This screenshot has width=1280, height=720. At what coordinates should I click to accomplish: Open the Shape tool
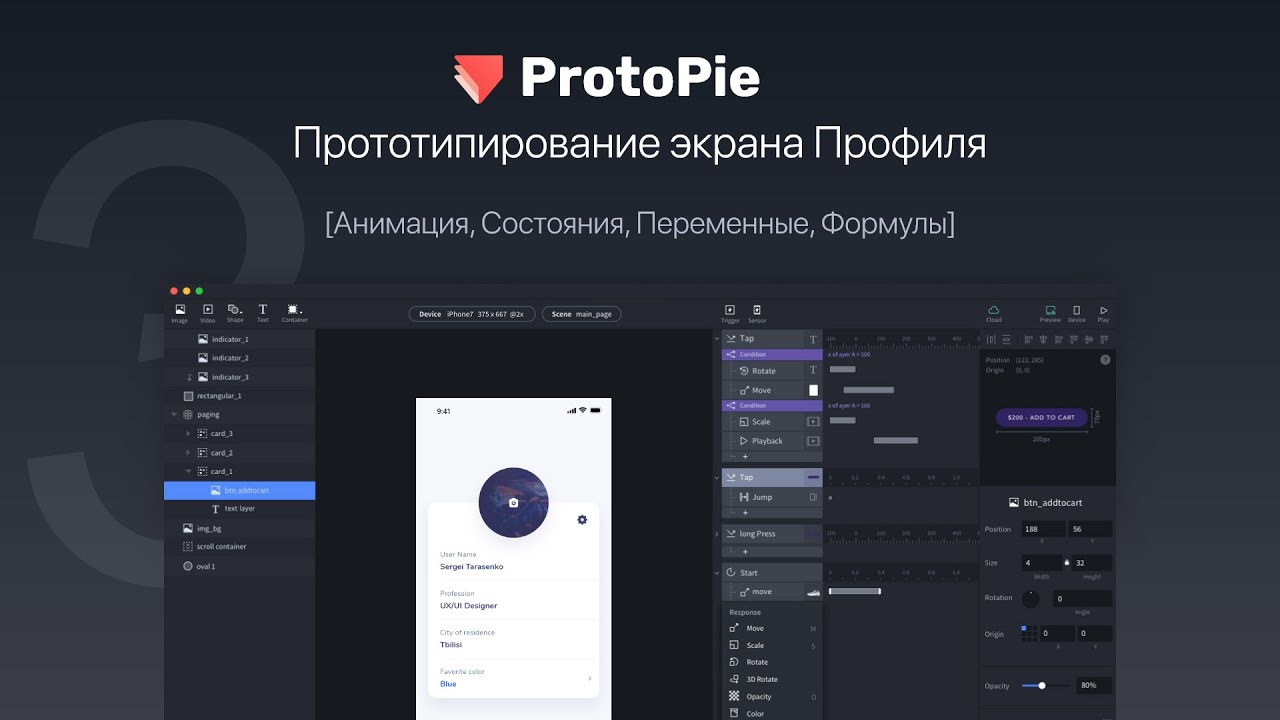click(x=235, y=313)
